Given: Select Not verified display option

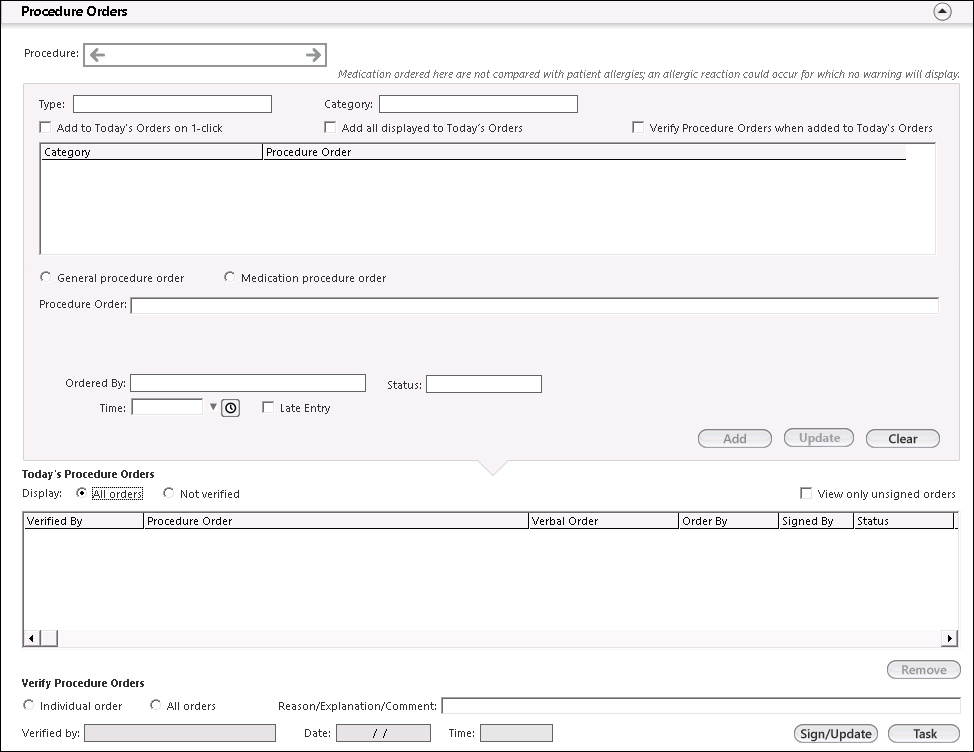Looking at the screenshot, I should pos(168,494).
